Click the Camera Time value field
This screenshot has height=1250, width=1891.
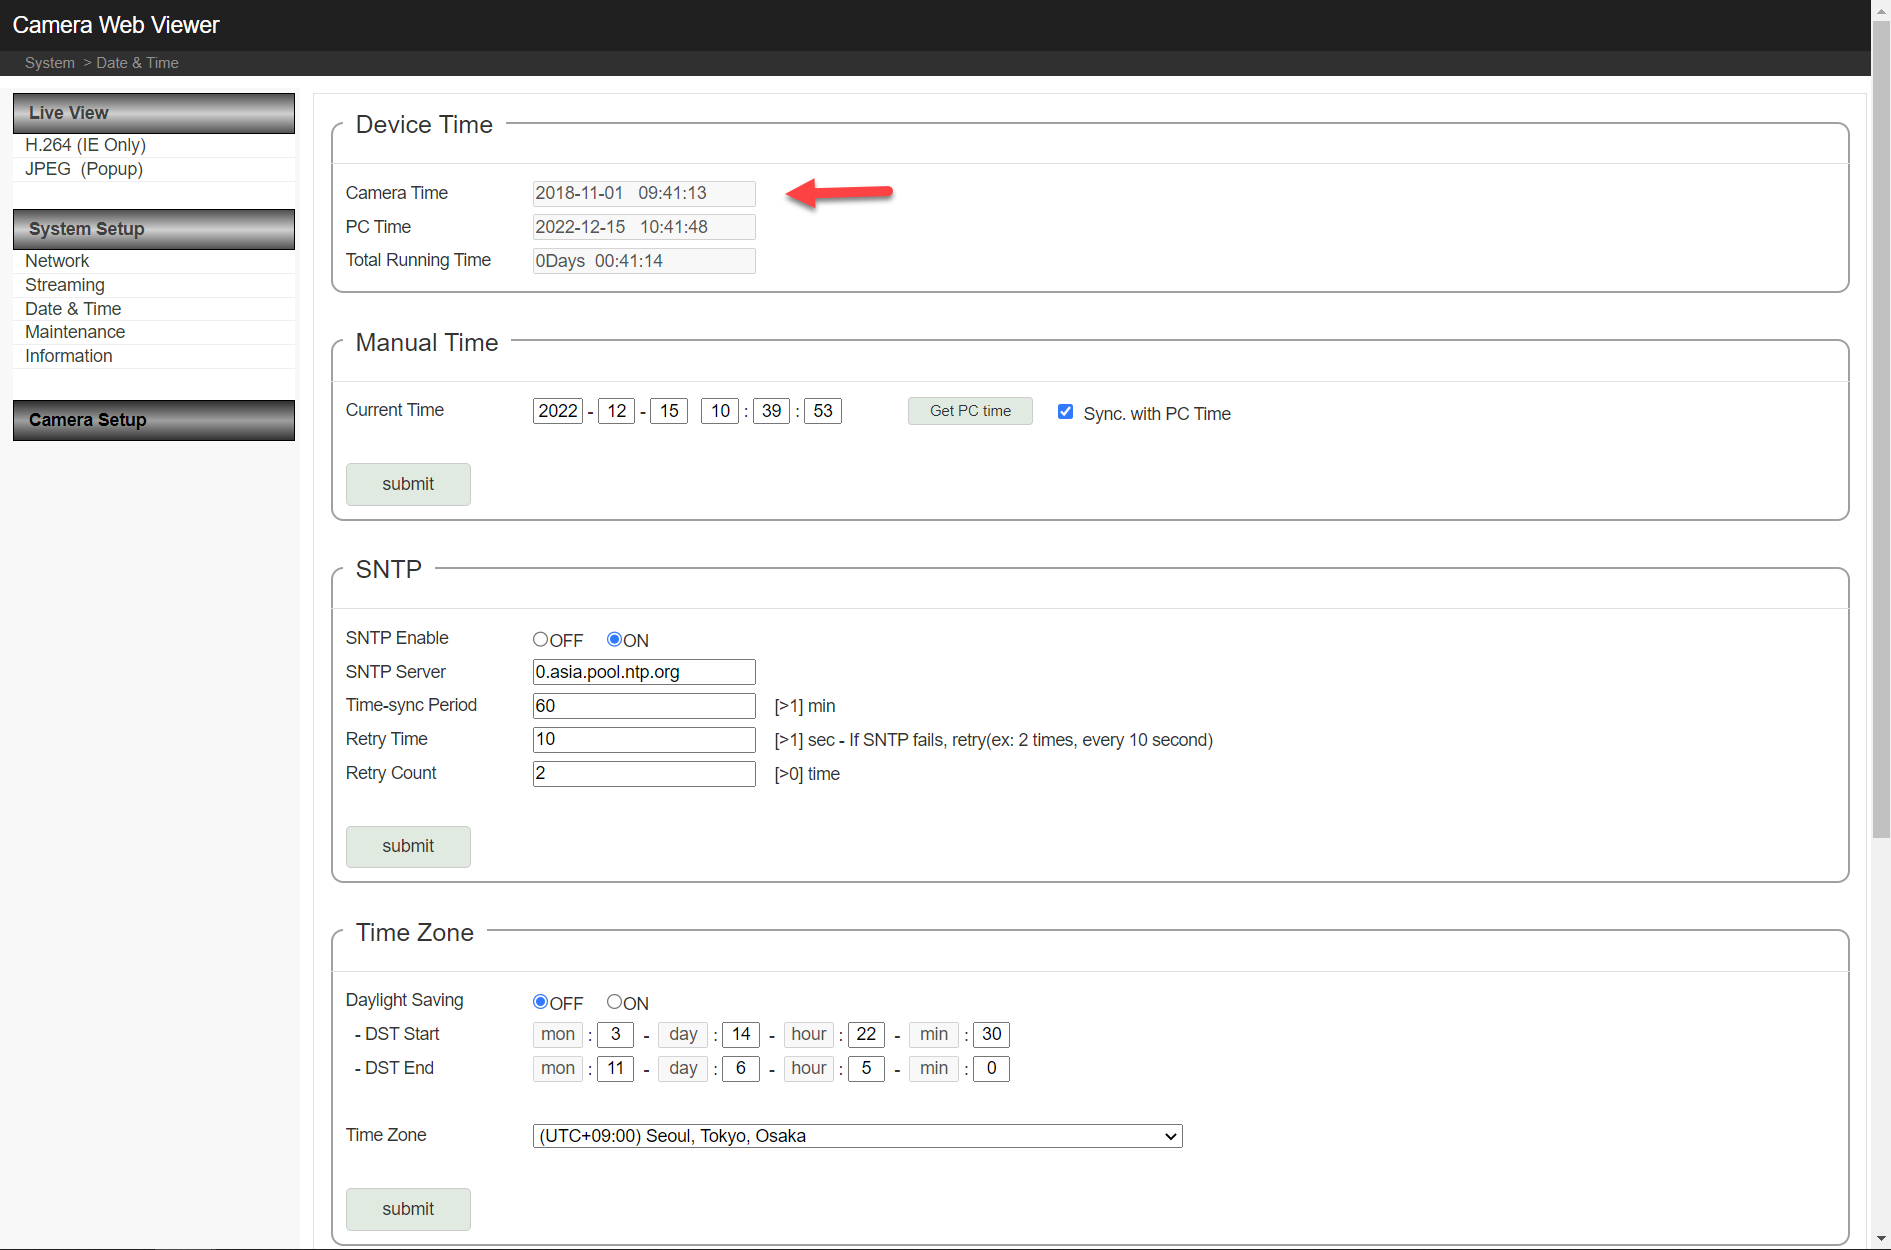[x=644, y=193]
